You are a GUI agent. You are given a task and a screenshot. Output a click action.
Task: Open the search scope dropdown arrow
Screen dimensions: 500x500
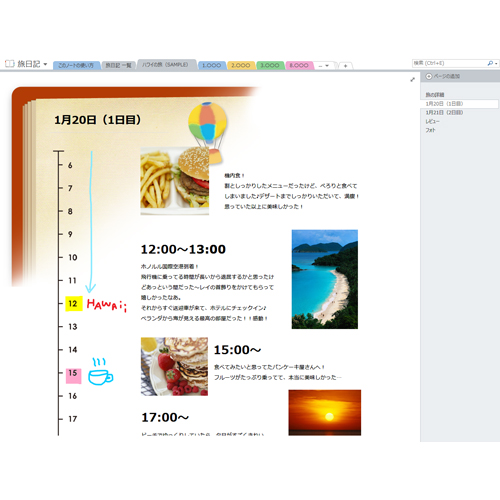point(496,63)
